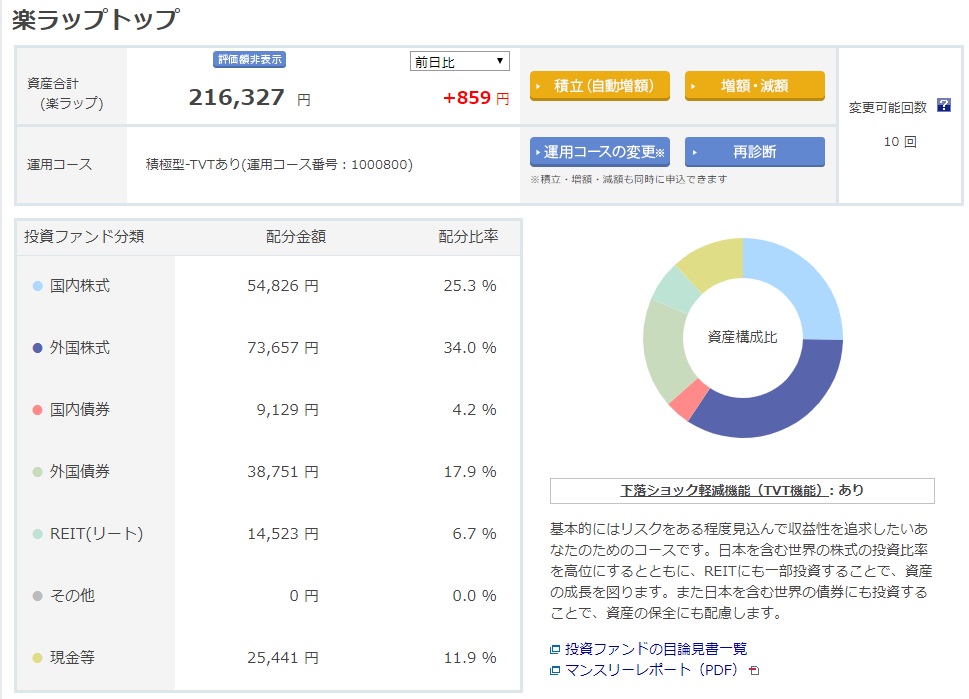Open the 前日比 dropdown
Viewport: 969px width, 699px height.
[x=460, y=61]
